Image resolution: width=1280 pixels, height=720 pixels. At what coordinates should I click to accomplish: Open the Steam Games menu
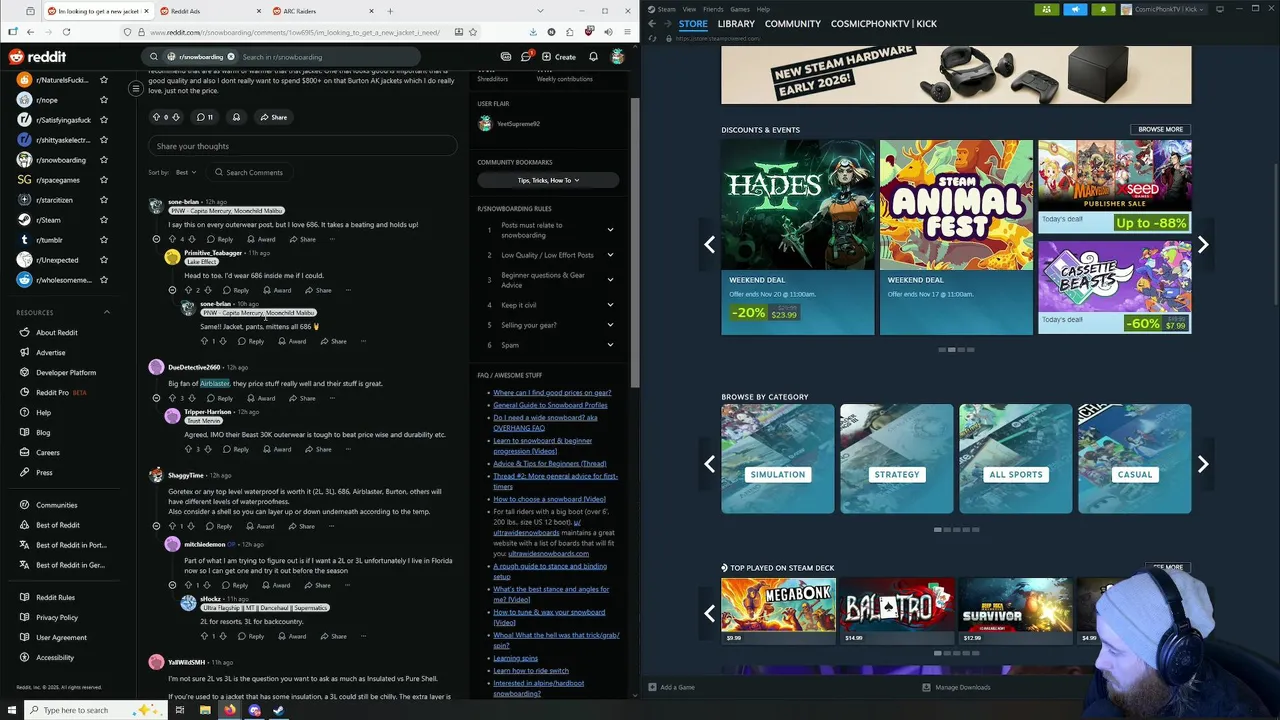[x=740, y=9]
